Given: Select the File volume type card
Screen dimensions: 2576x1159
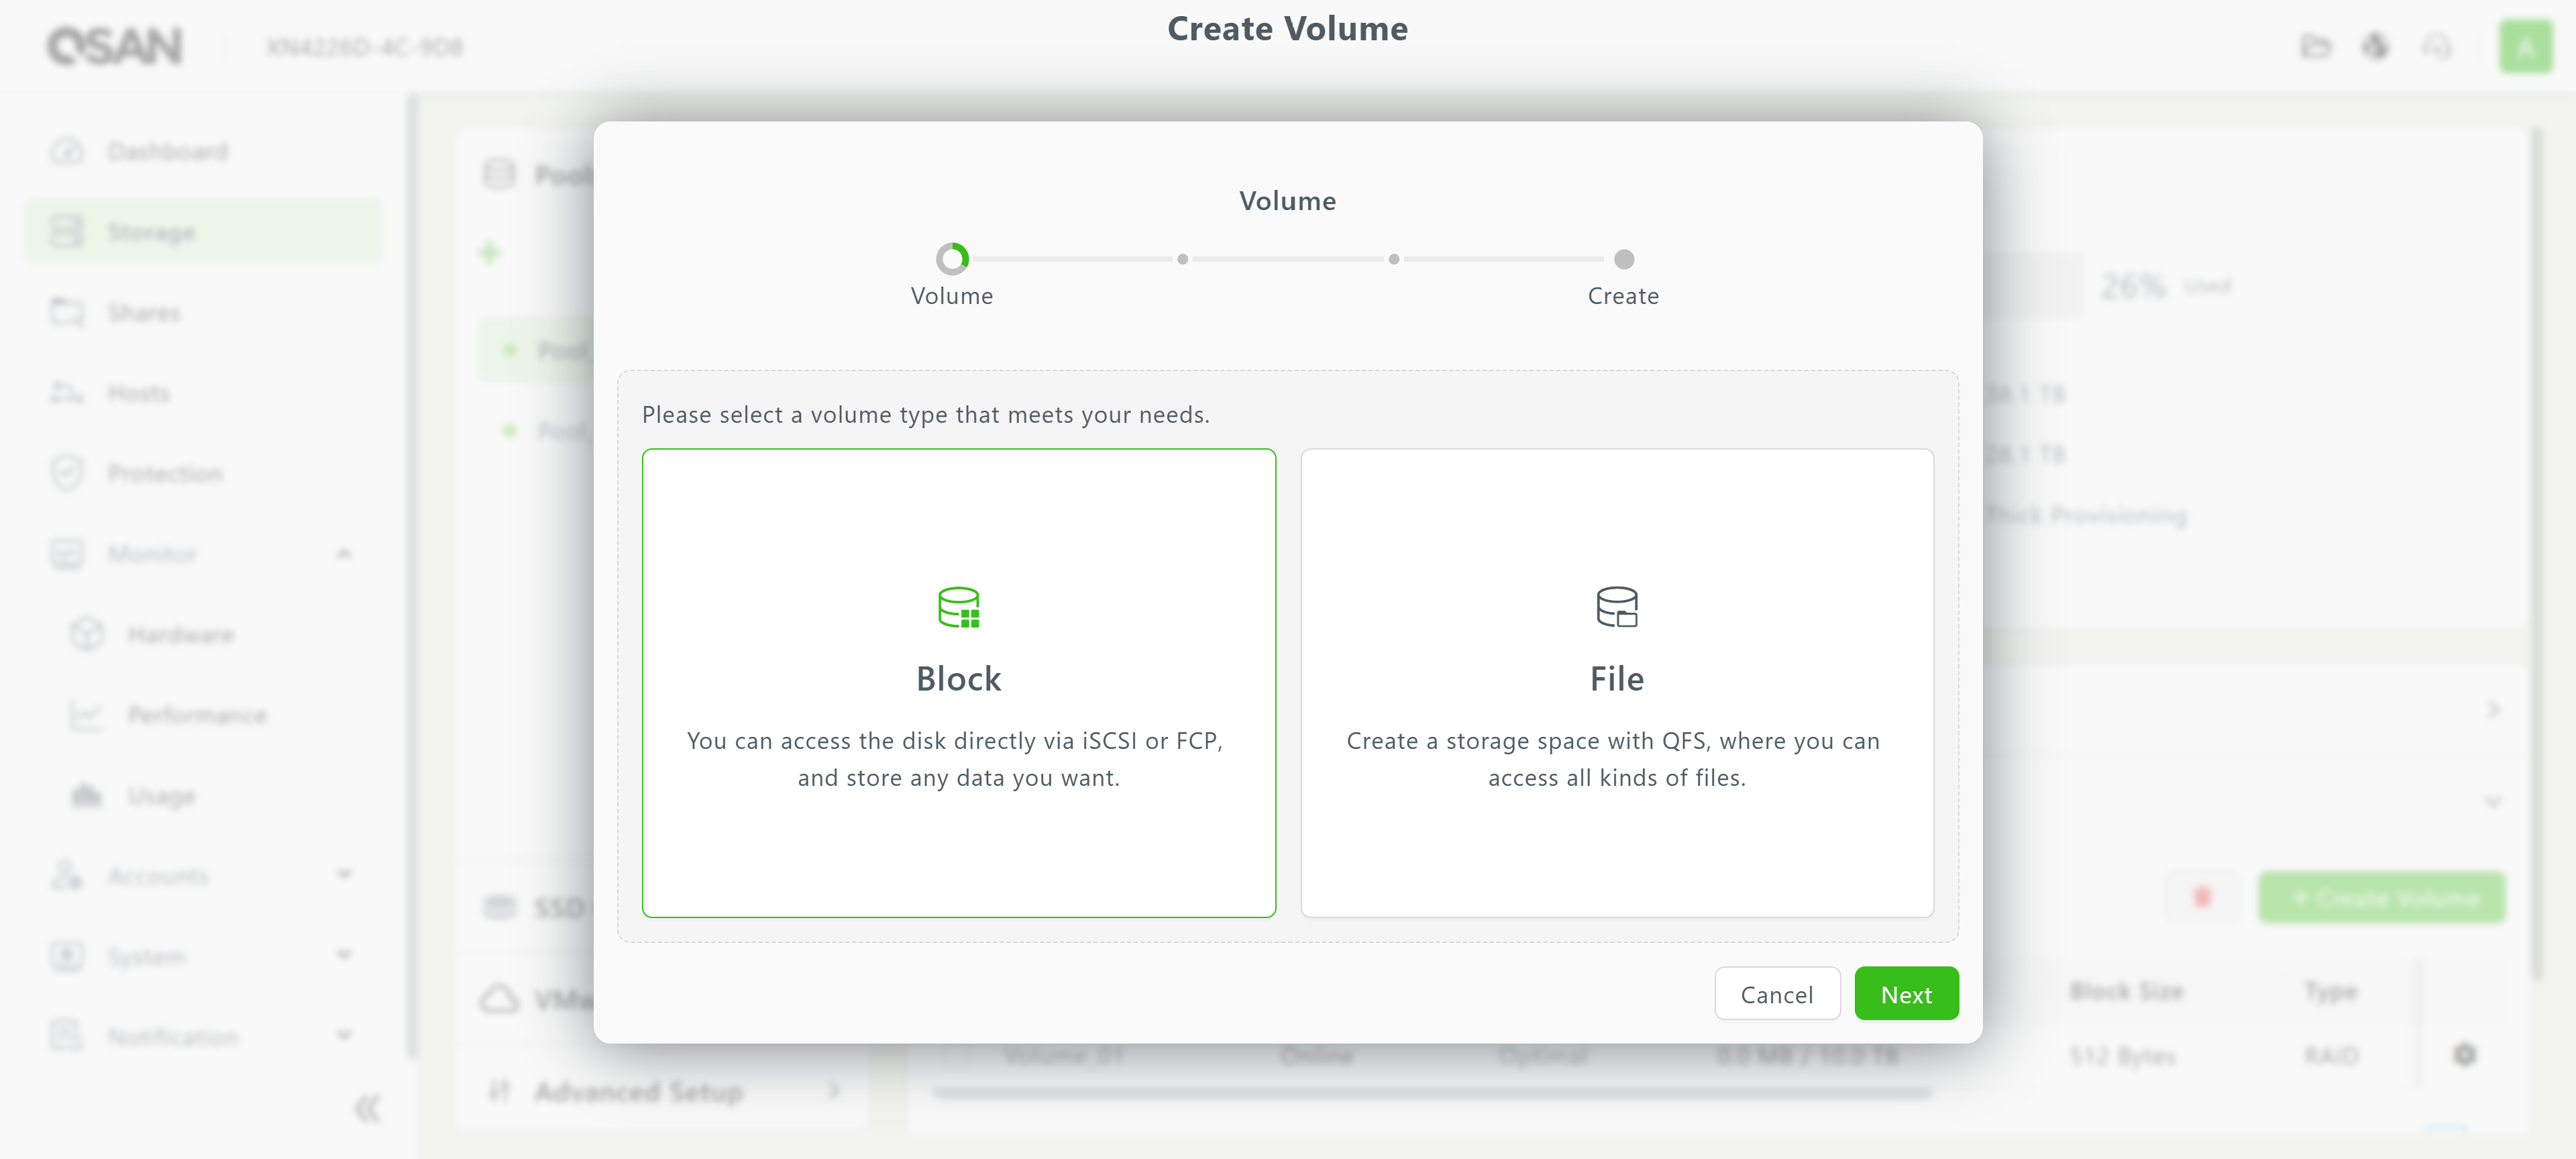Looking at the screenshot, I should pyautogui.click(x=1616, y=682).
